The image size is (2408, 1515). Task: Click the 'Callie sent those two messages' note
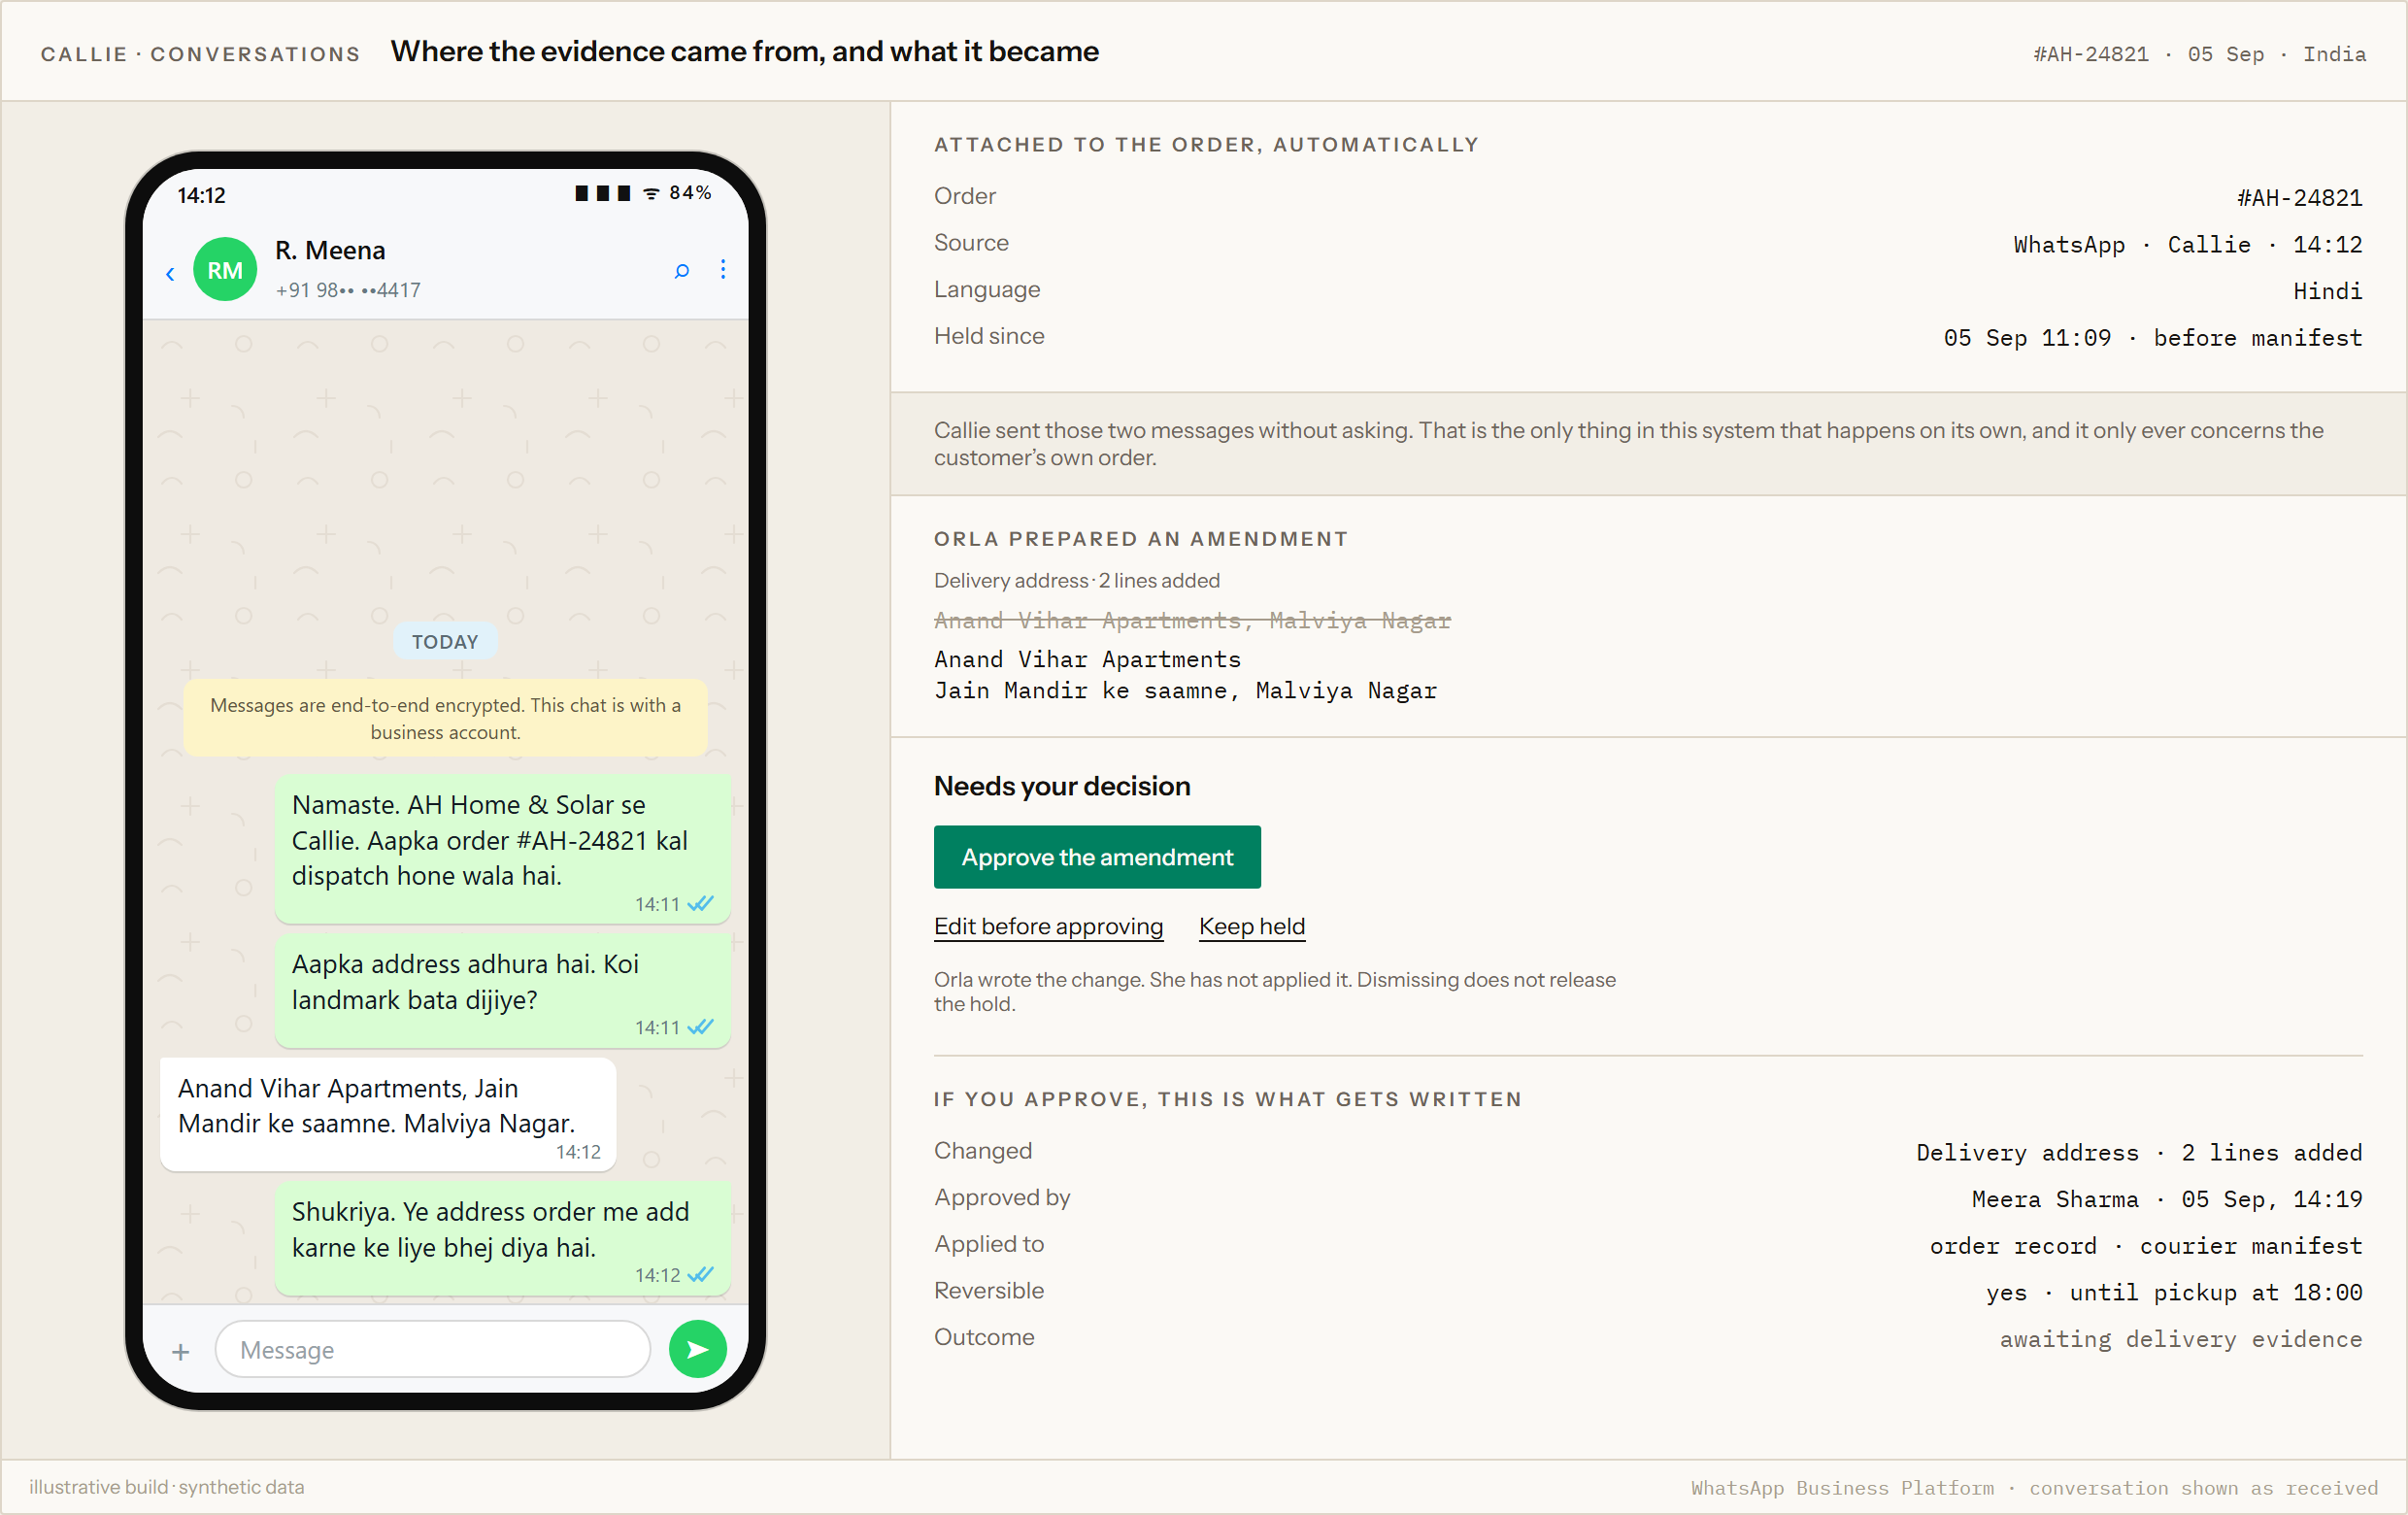point(1628,444)
